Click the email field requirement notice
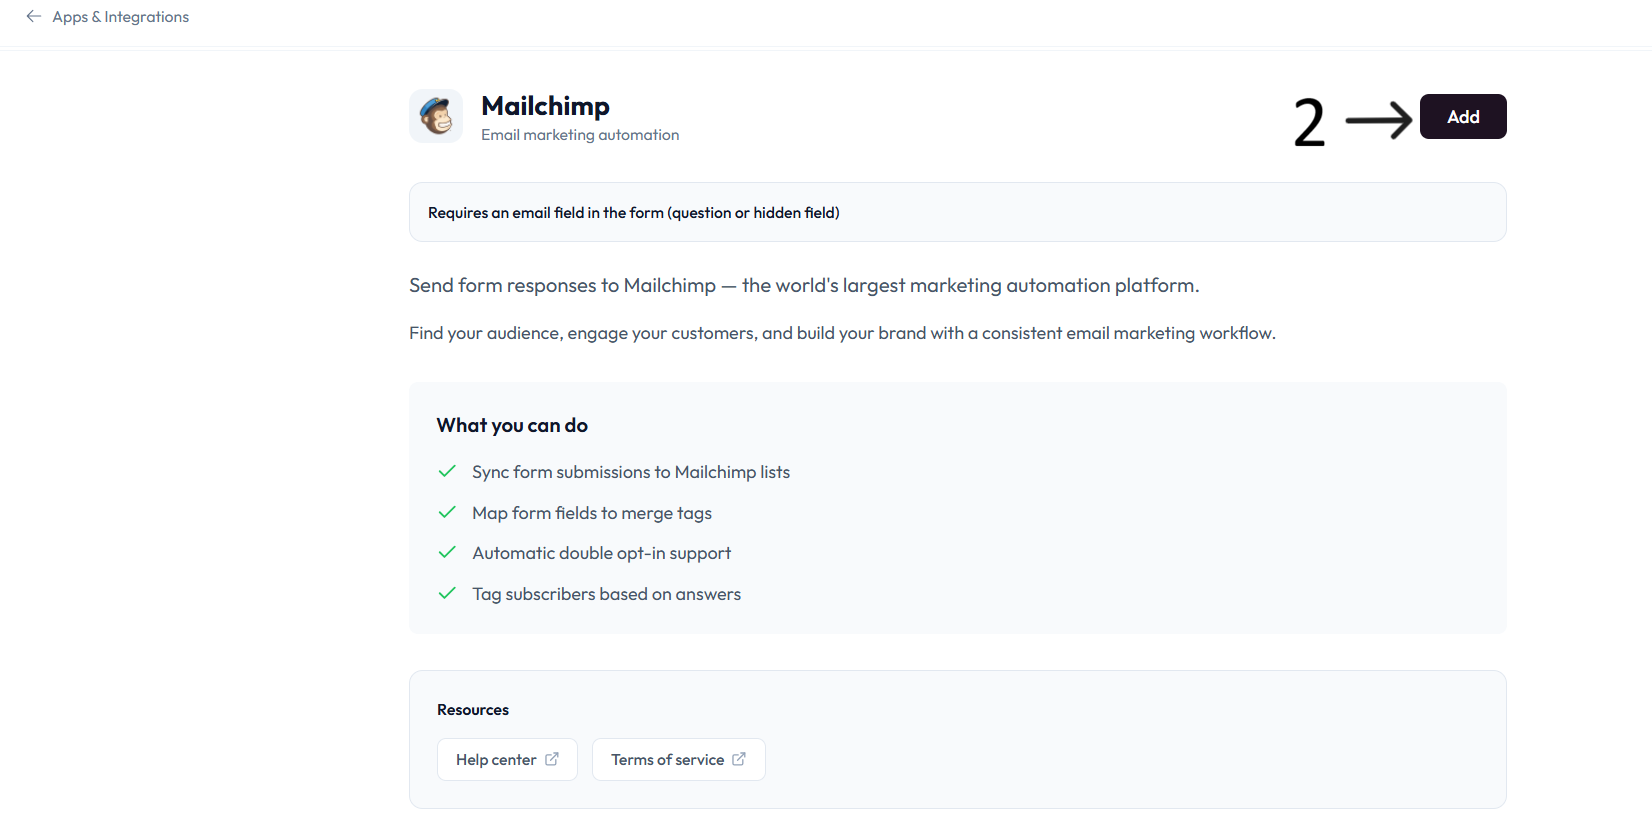 pyautogui.click(x=958, y=212)
